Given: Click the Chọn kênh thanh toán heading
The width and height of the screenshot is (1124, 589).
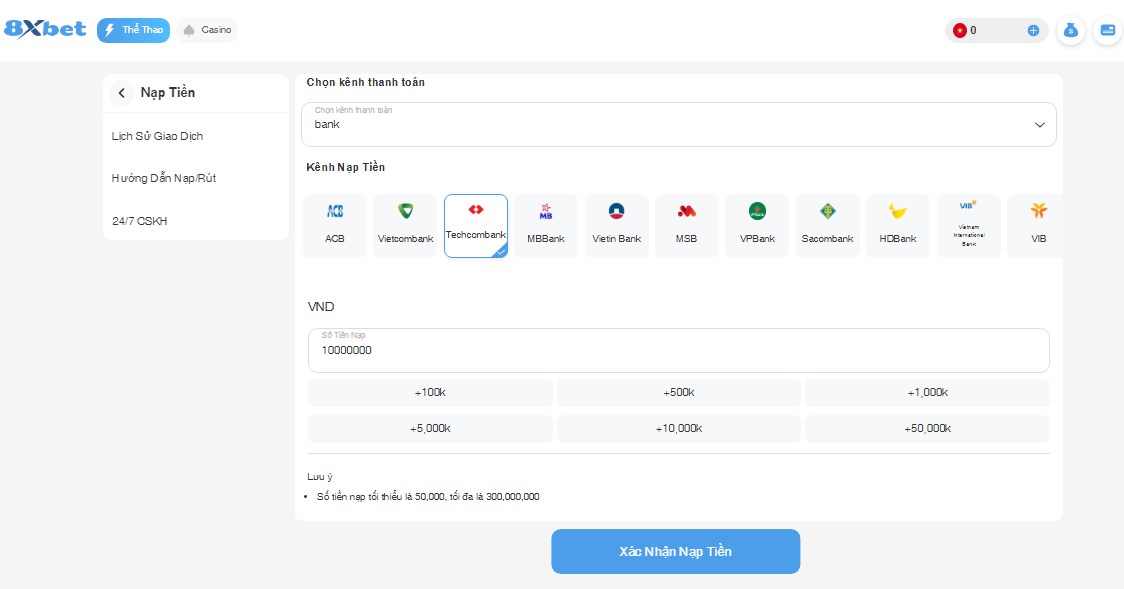Looking at the screenshot, I should pyautogui.click(x=366, y=82).
